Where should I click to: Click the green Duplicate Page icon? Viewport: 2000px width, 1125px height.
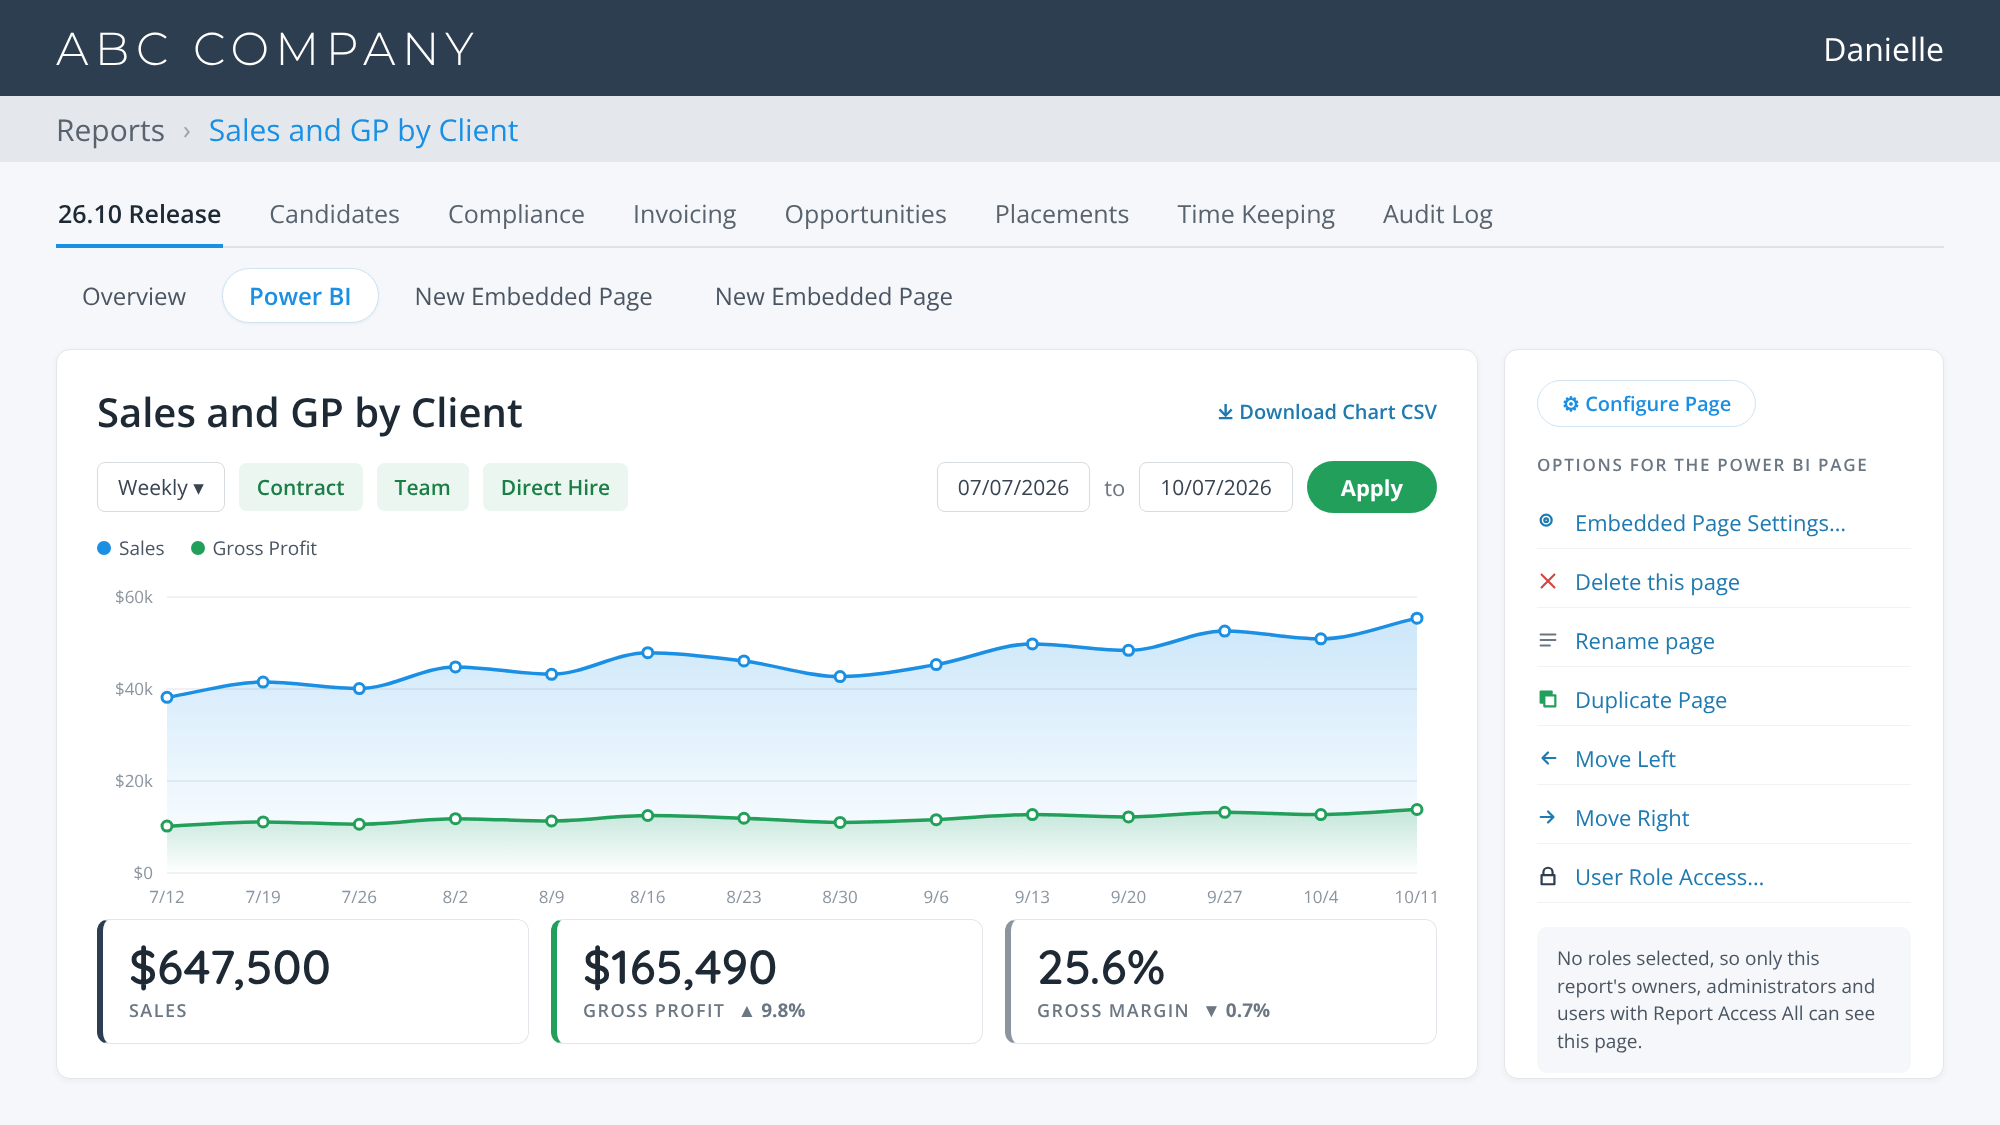click(x=1548, y=699)
